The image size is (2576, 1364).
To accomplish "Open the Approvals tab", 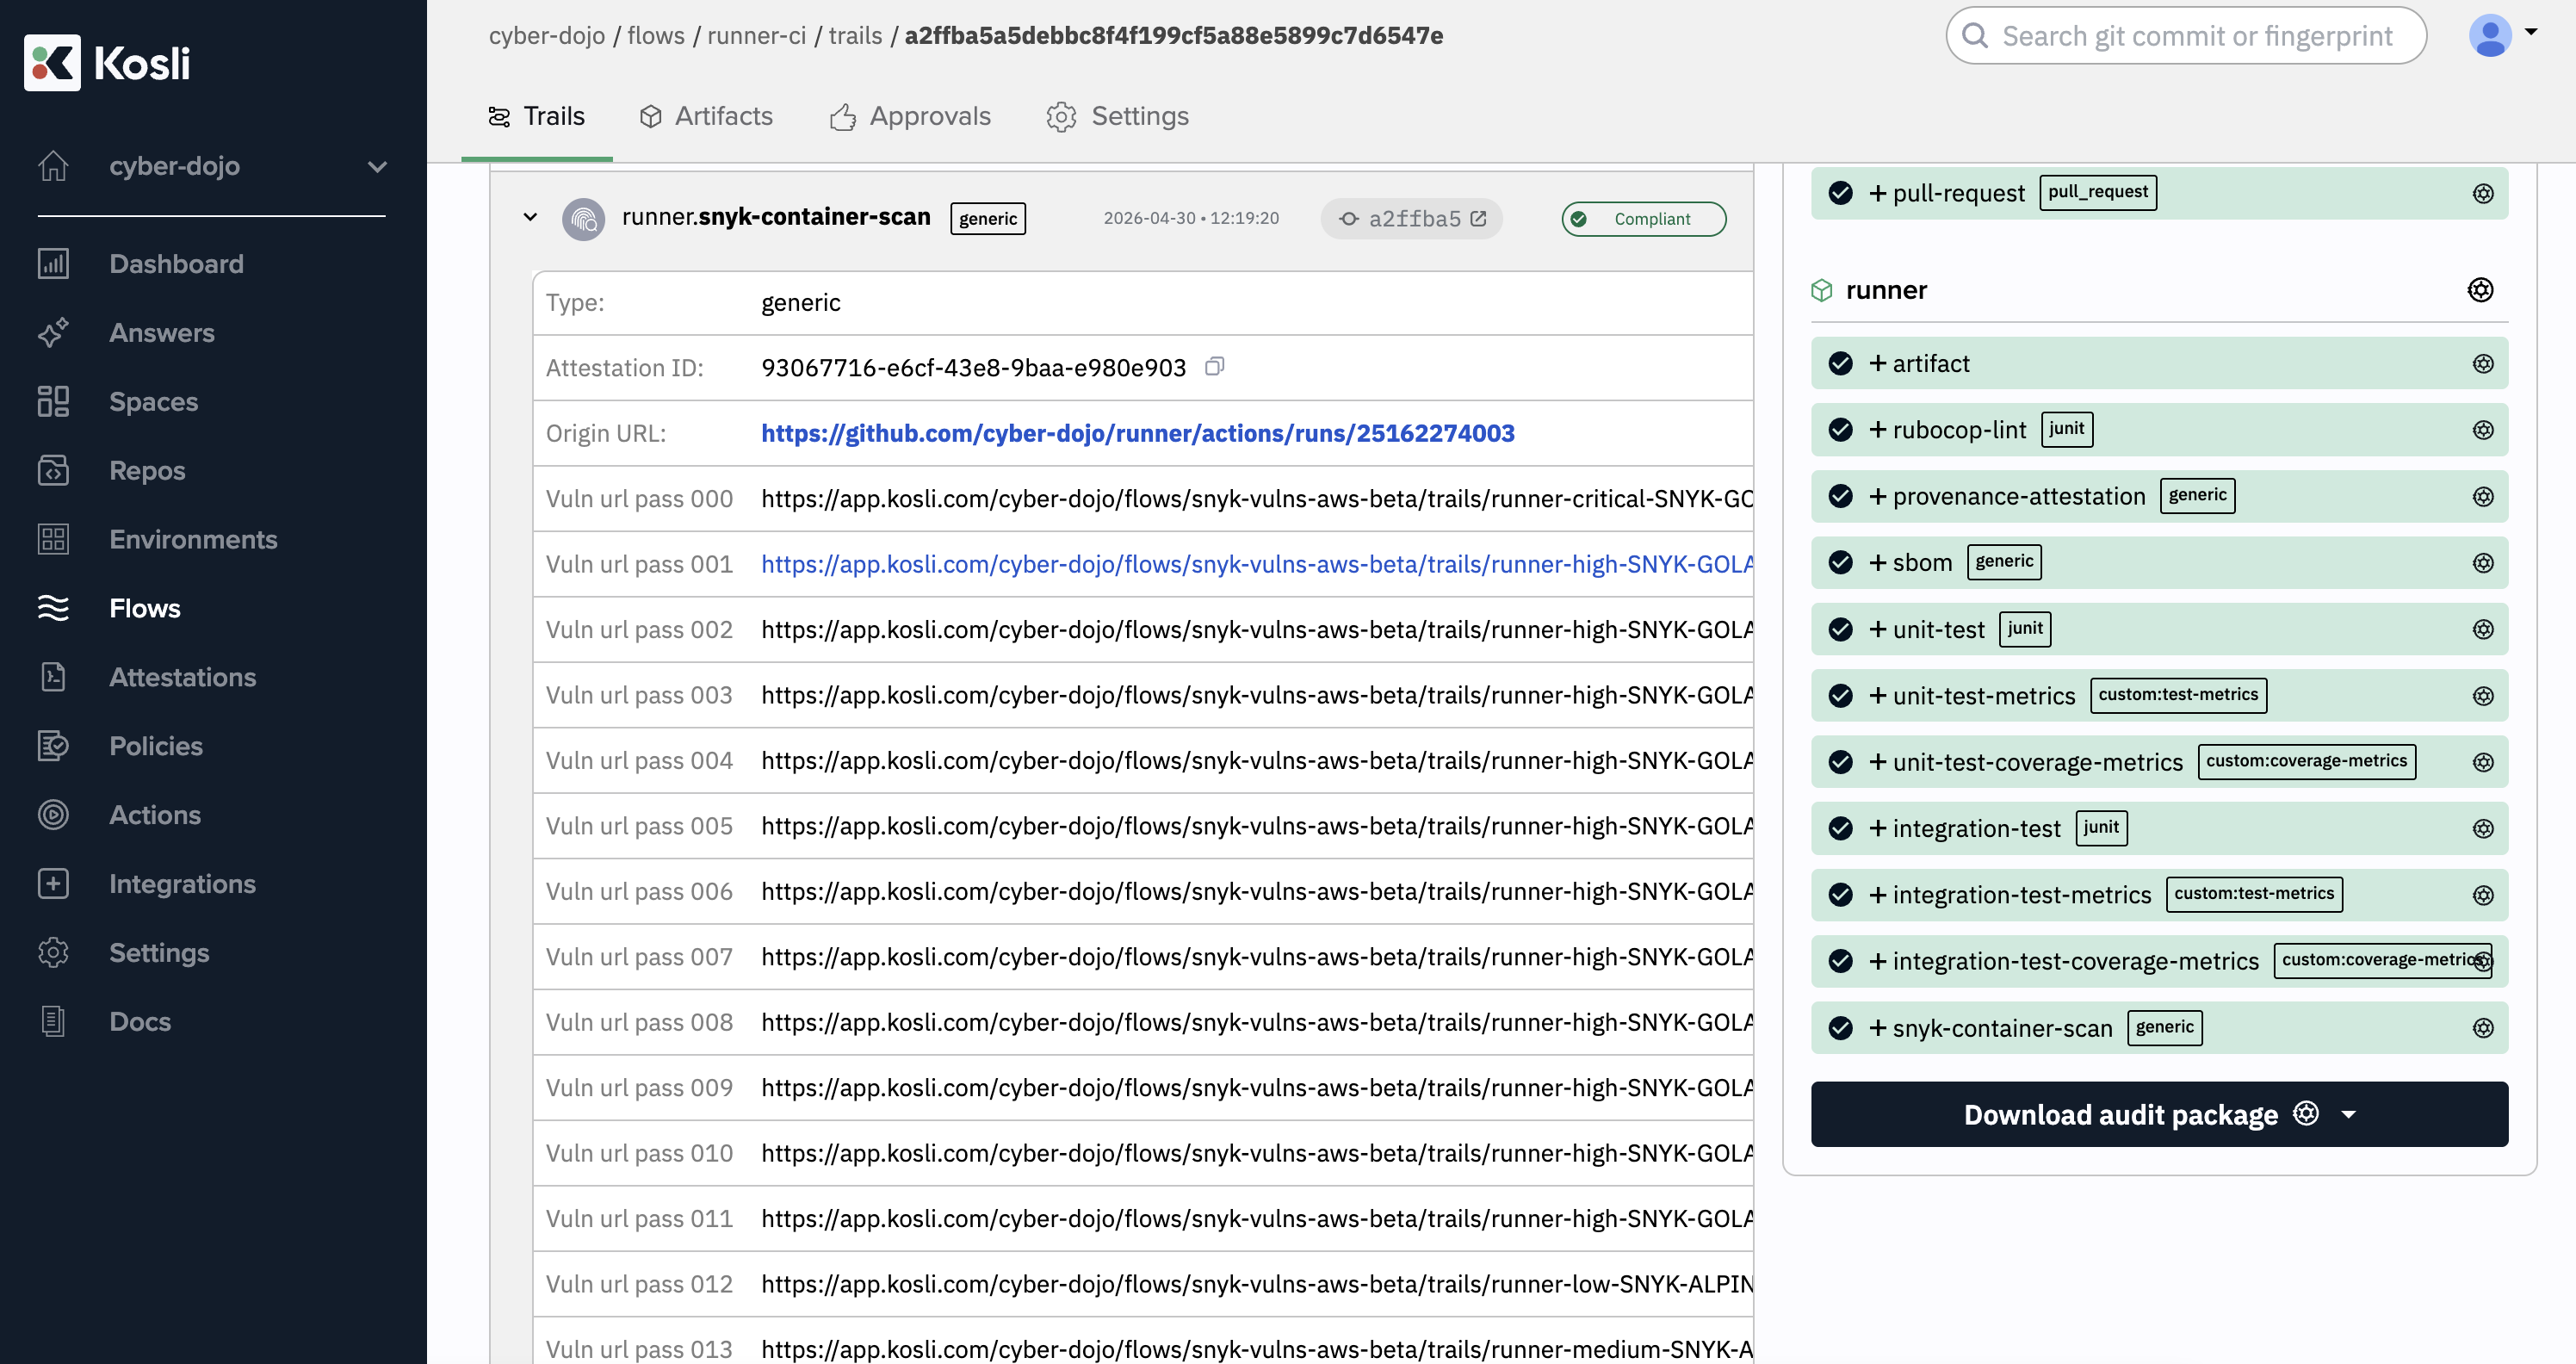I will tap(910, 116).
